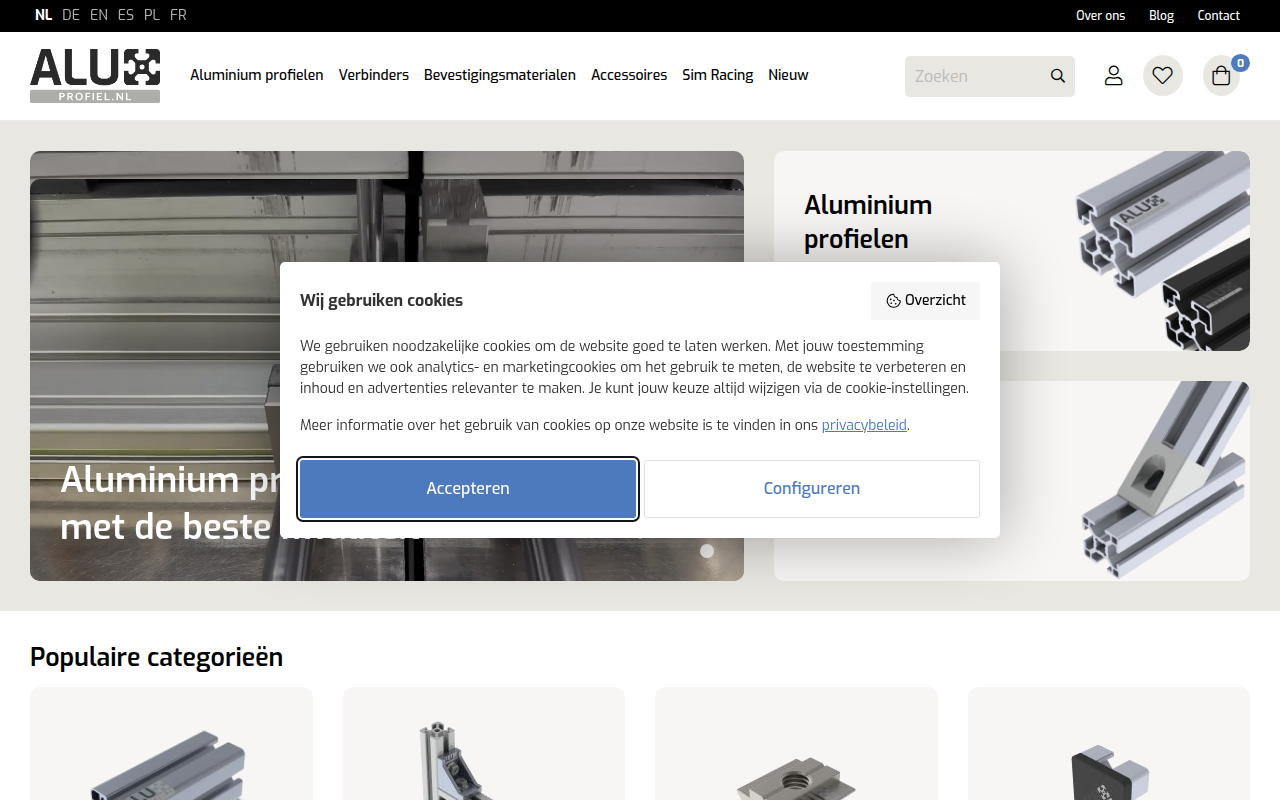Open the Accessoires menu

pyautogui.click(x=629, y=75)
